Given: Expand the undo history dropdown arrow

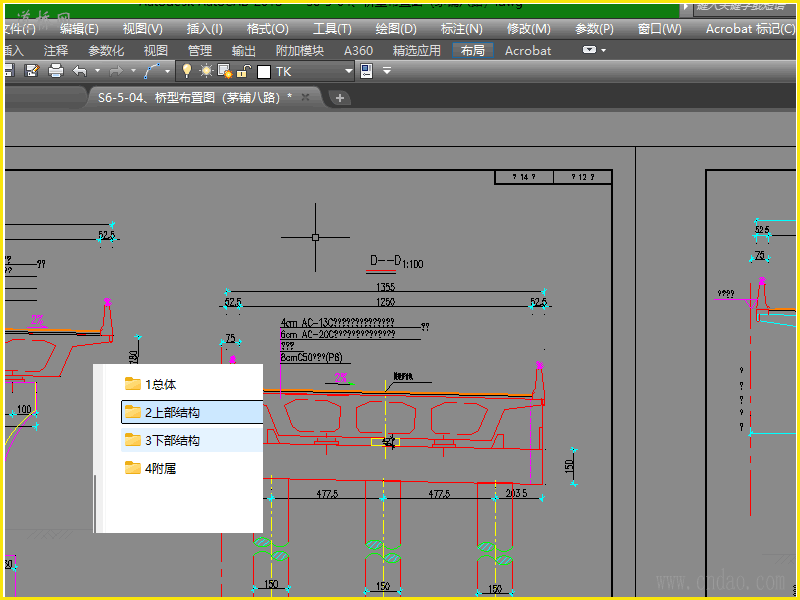Looking at the screenshot, I should click(97, 71).
